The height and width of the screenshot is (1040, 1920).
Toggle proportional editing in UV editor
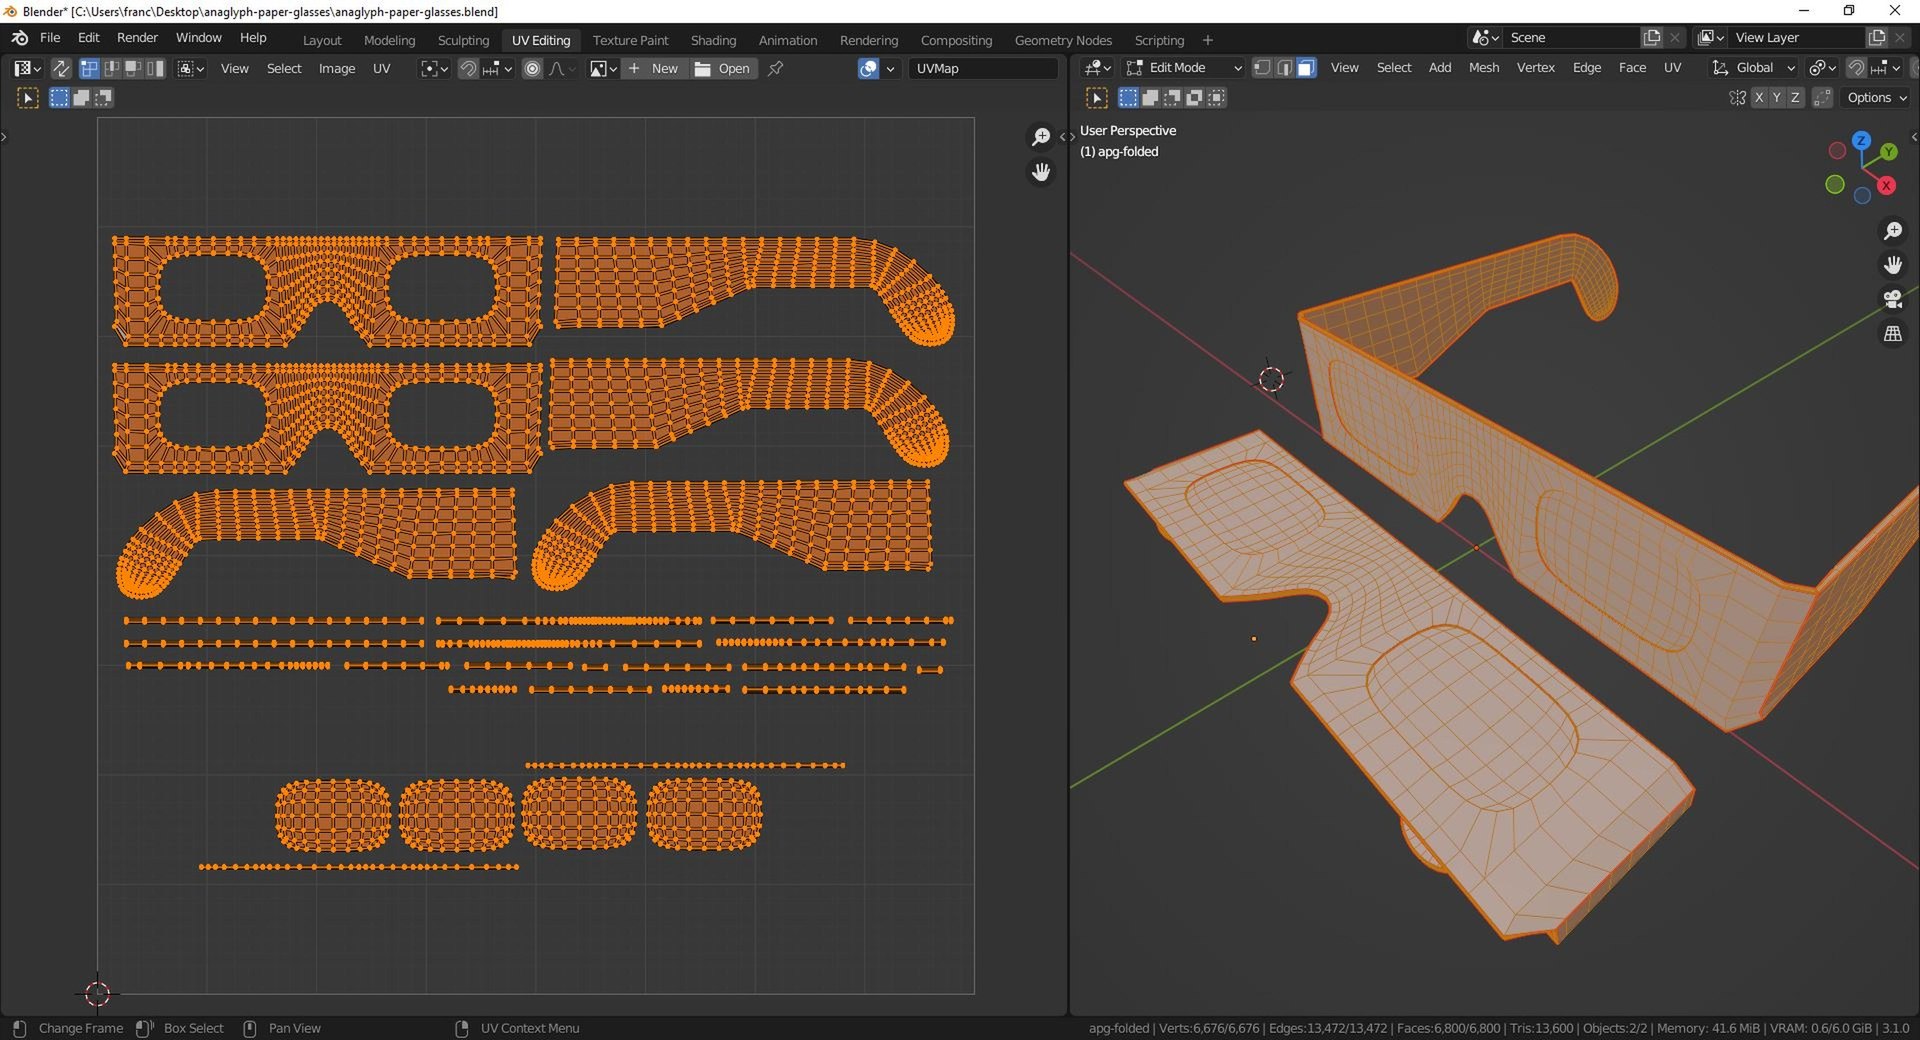[532, 68]
